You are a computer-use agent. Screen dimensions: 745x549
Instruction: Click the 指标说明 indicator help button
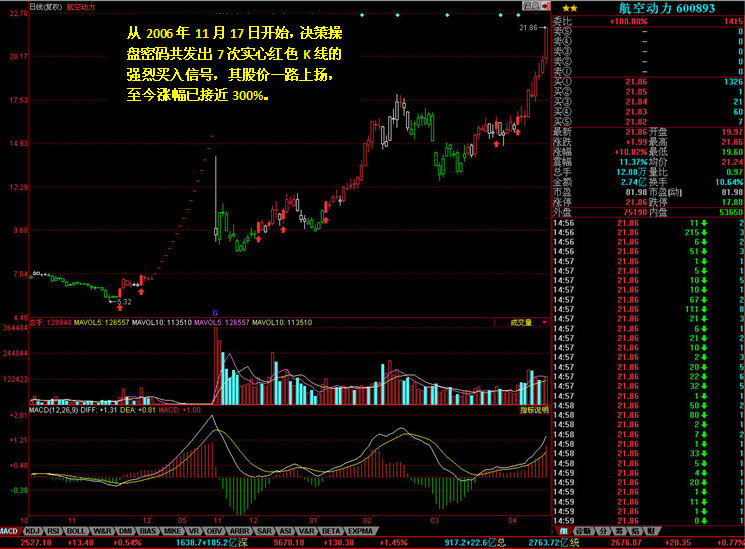pyautogui.click(x=533, y=410)
